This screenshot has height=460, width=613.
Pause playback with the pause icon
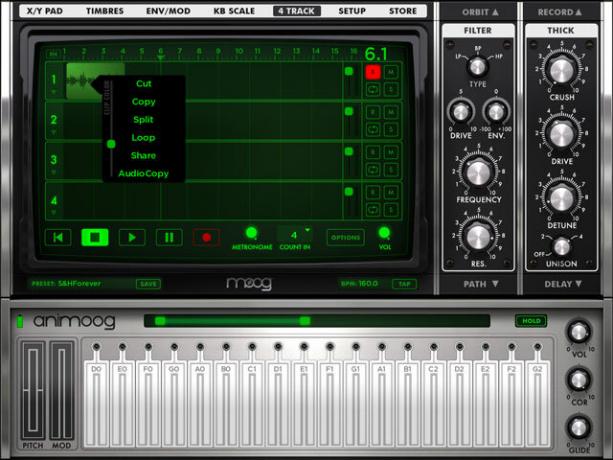(169, 237)
